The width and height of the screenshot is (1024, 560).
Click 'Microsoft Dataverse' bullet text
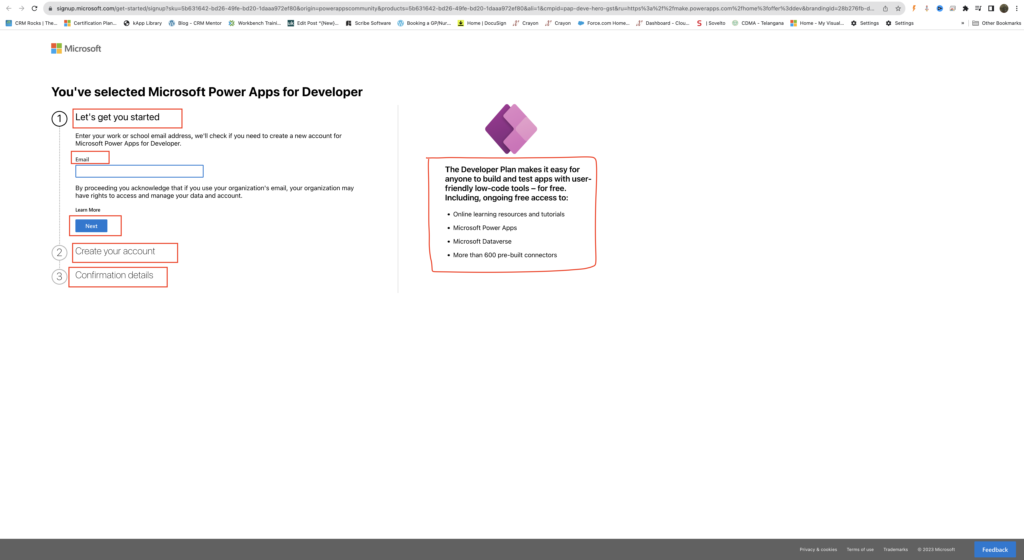(482, 241)
